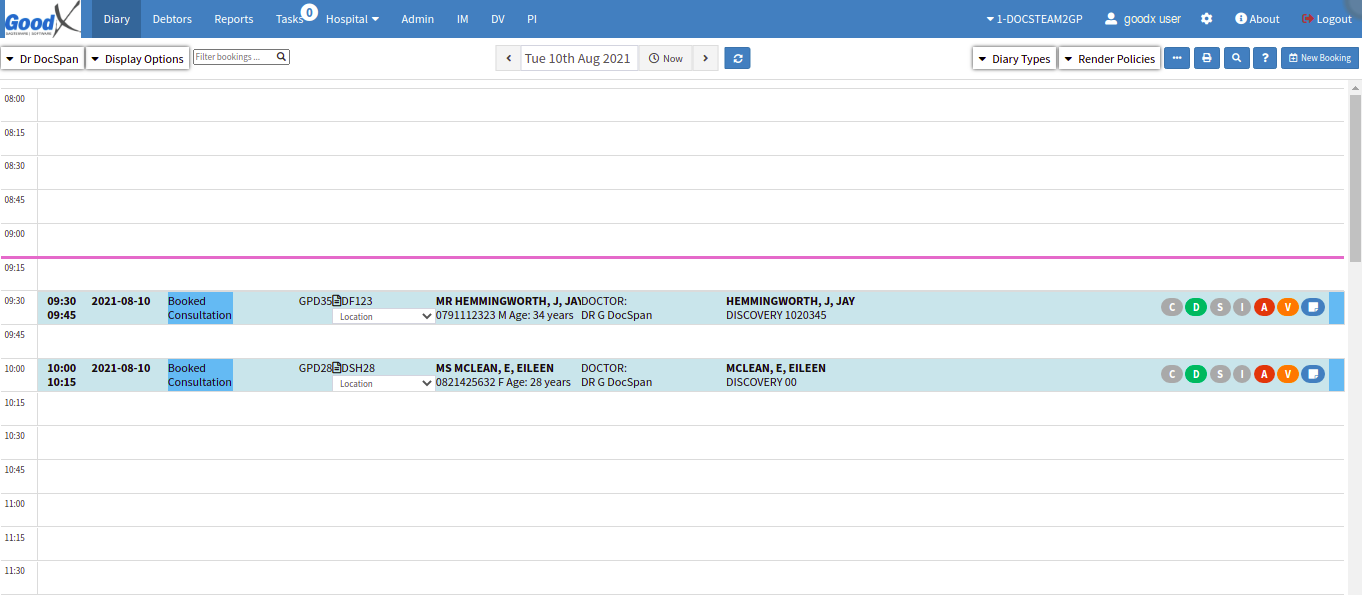Open Location dropdown for McLean booking
1362x595 pixels.
(x=384, y=383)
